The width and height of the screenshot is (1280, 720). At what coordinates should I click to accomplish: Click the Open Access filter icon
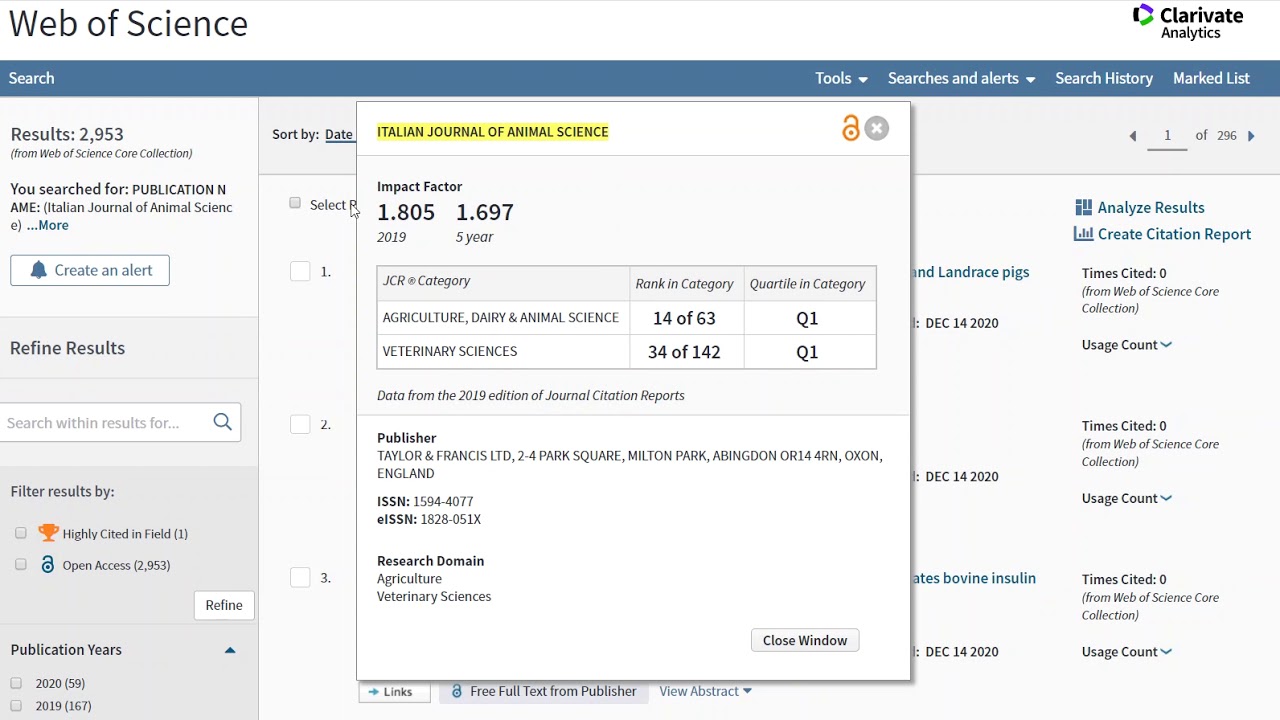[47, 565]
